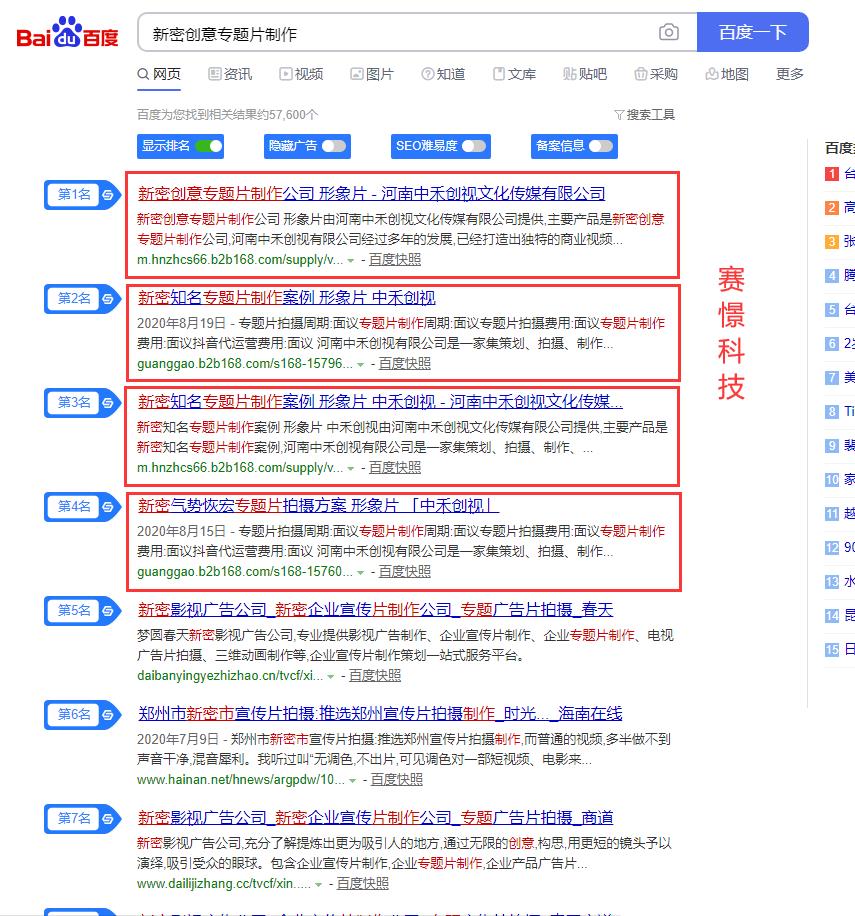The height and width of the screenshot is (916, 855).
Task: Click hot search rank 15 item
Action: (x=840, y=649)
